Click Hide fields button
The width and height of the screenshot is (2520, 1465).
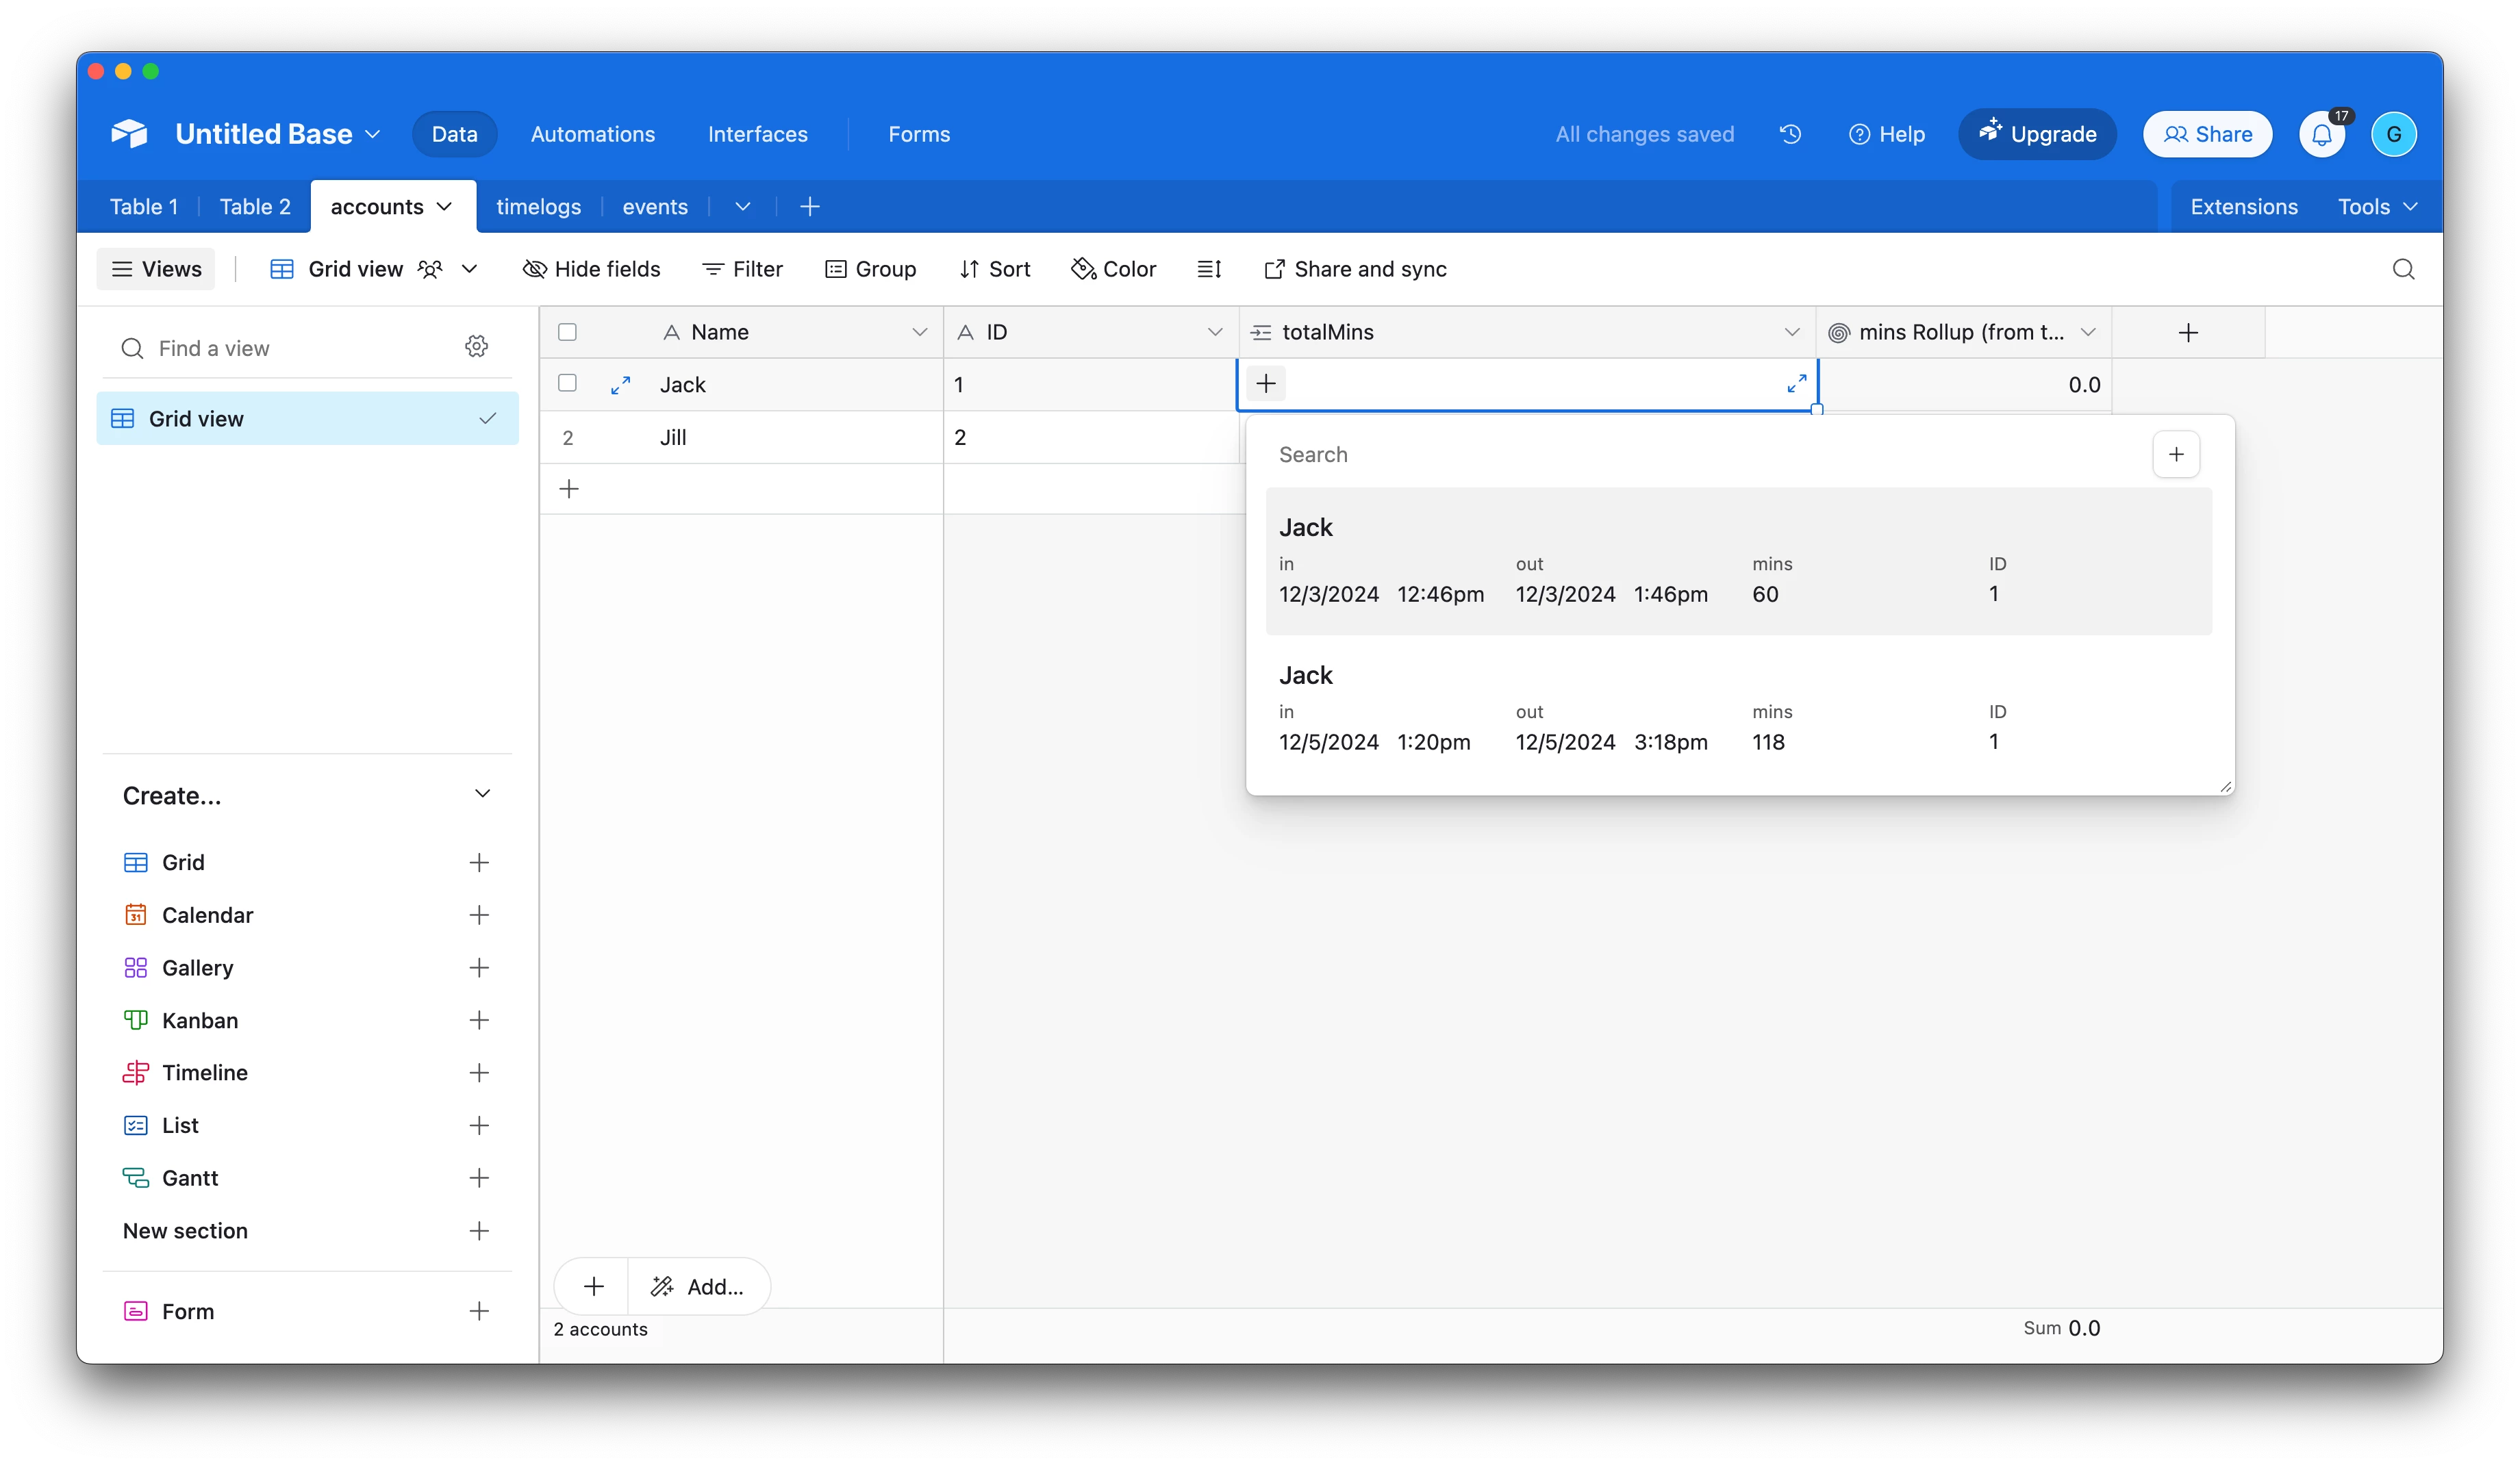point(591,269)
